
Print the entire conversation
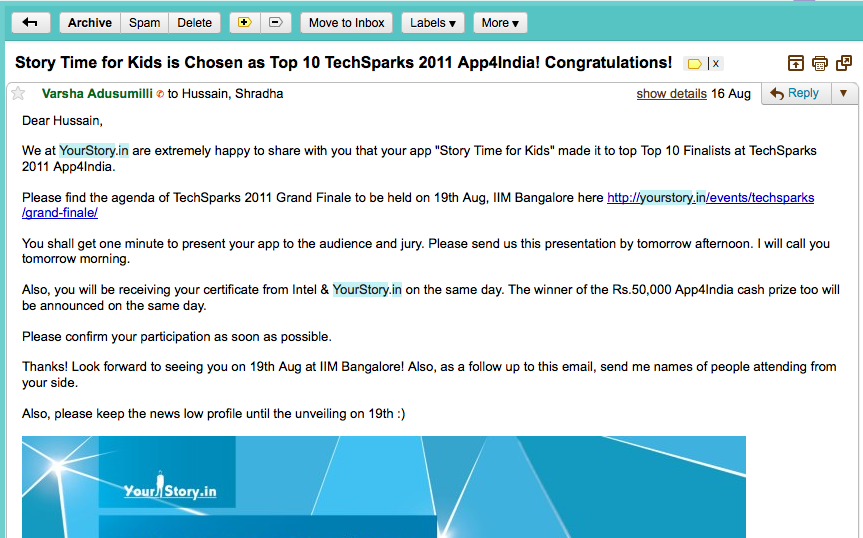click(x=820, y=63)
